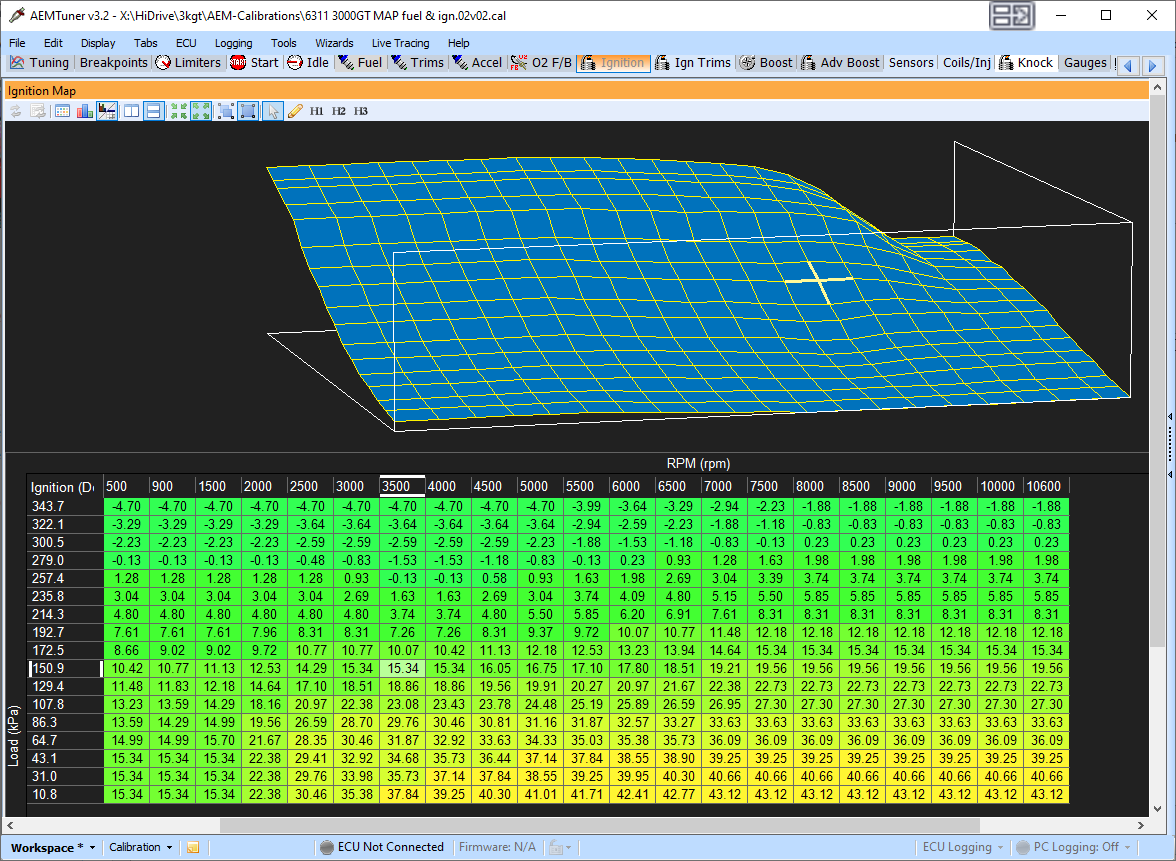This screenshot has height=861, width=1176.
Task: Toggle the H1 highlight button
Action: pos(316,111)
